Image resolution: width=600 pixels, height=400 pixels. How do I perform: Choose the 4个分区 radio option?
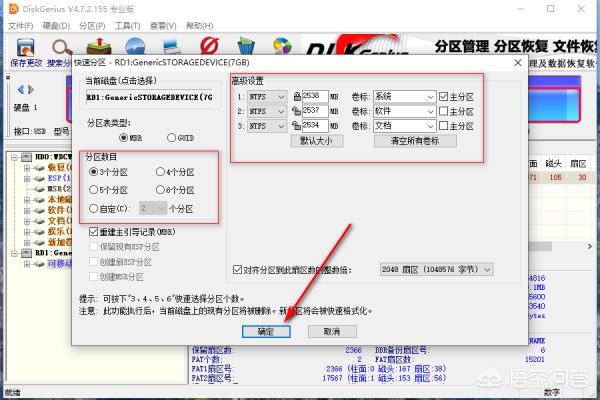click(x=161, y=172)
